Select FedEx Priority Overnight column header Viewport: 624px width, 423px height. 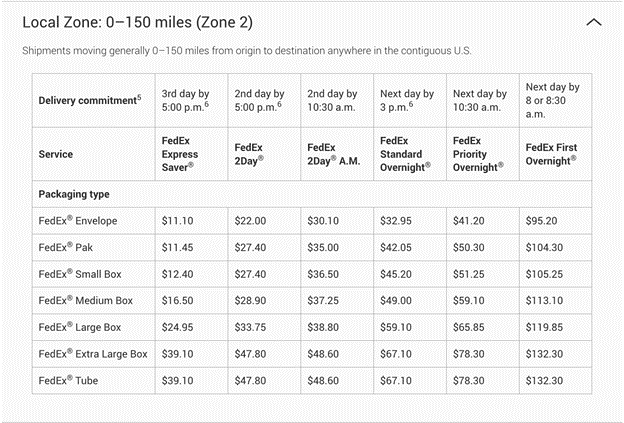tap(477, 154)
